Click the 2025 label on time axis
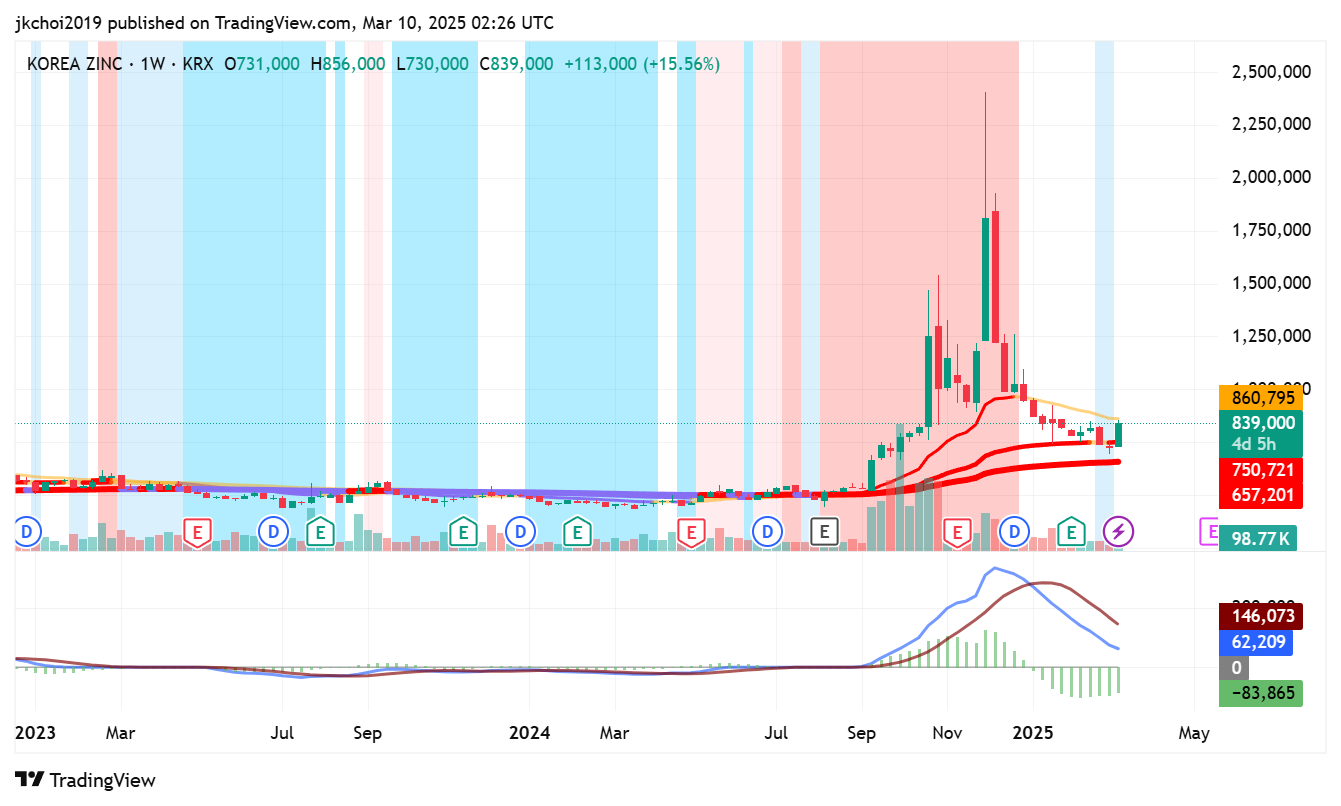This screenshot has height=806, width=1341. tap(1034, 733)
